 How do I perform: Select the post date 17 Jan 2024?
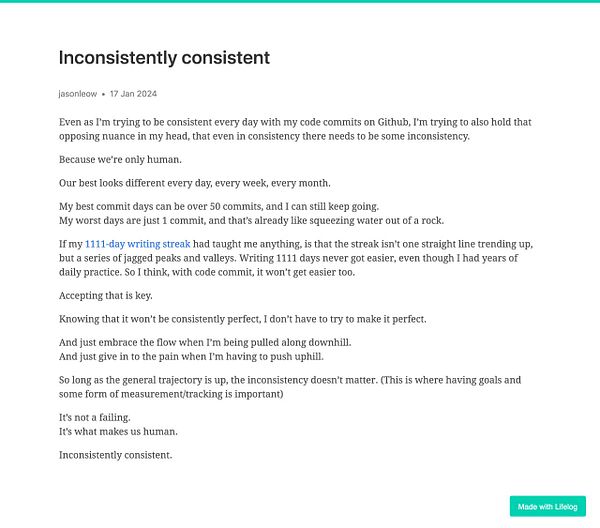133,94
